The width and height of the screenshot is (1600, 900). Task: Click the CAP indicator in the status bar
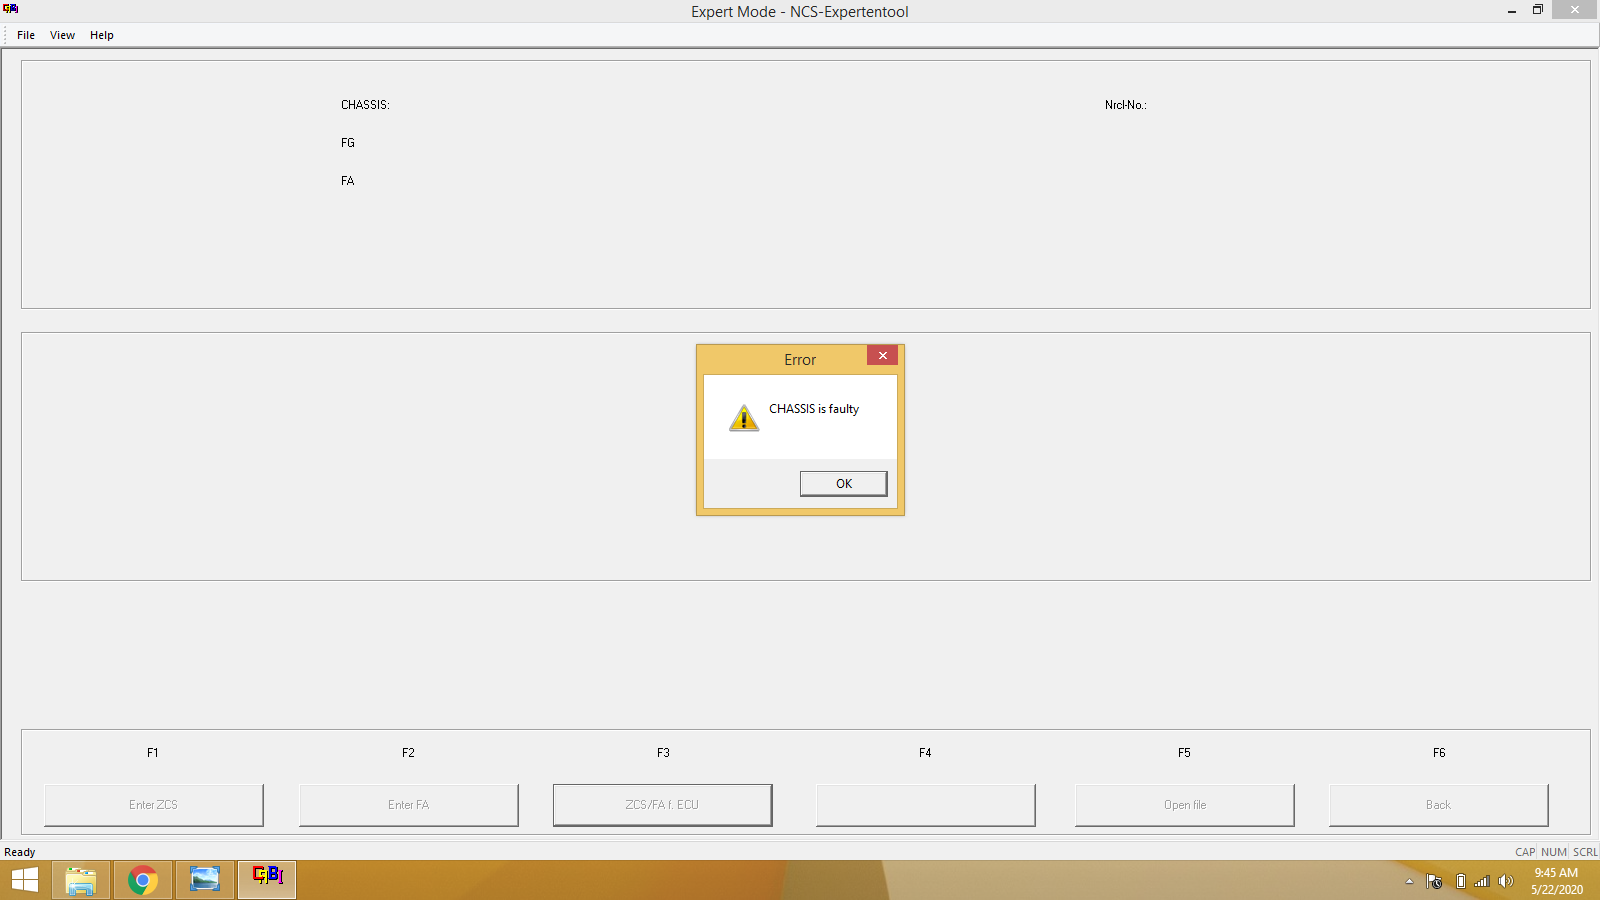(x=1525, y=852)
